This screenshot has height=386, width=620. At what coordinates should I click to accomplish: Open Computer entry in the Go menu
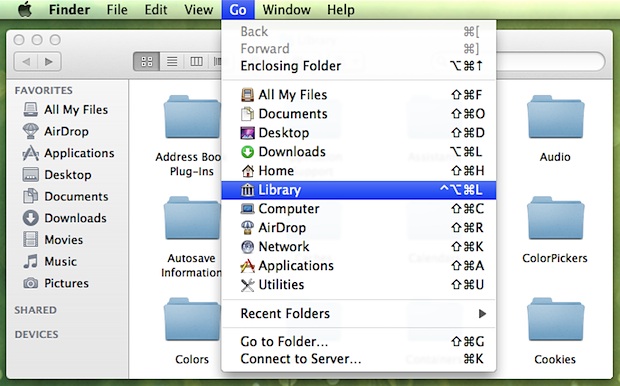tap(358, 209)
